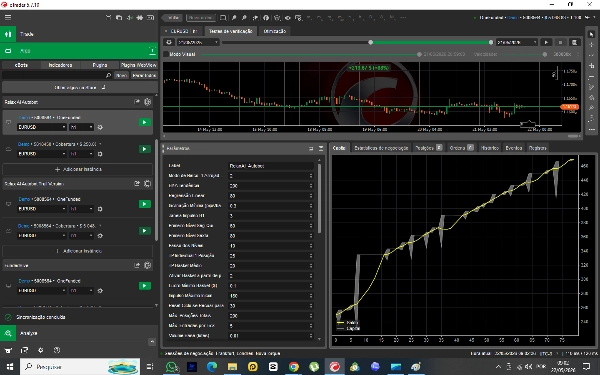Click Chrome icon in Windows taskbar
The height and width of the screenshot is (375, 600).
(x=294, y=367)
